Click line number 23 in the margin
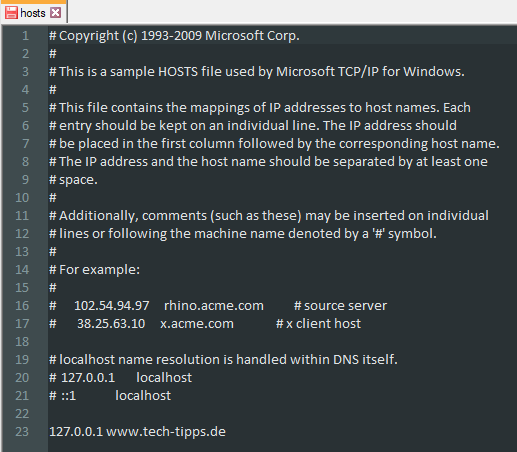The height and width of the screenshot is (452, 517). (x=22, y=432)
